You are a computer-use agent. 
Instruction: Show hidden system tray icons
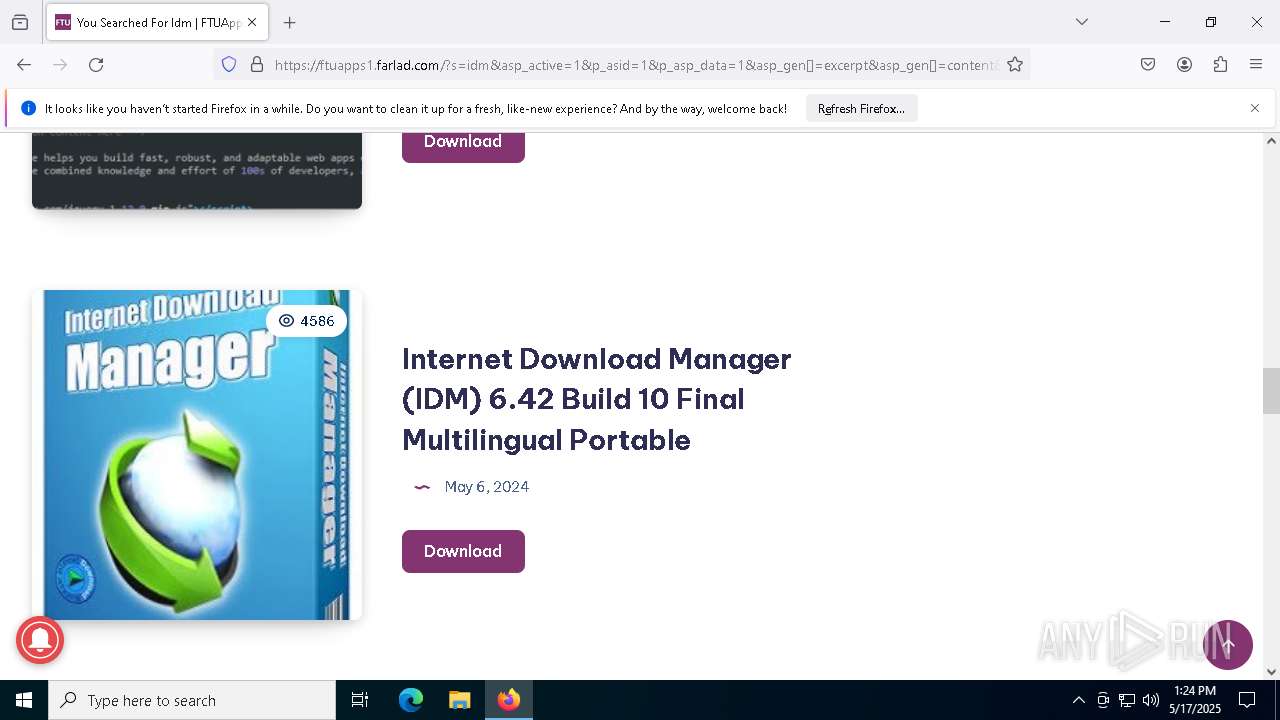coord(1078,700)
